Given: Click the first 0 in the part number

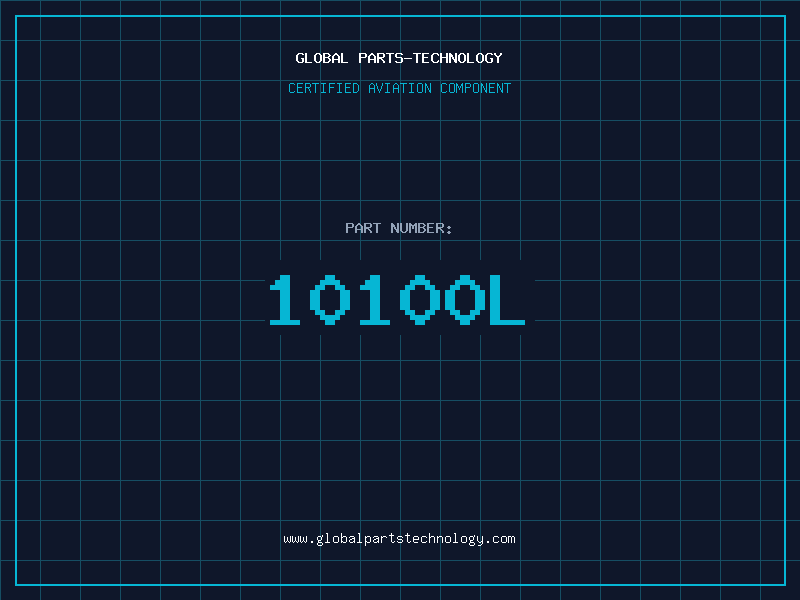Looking at the screenshot, I should [x=329, y=300].
